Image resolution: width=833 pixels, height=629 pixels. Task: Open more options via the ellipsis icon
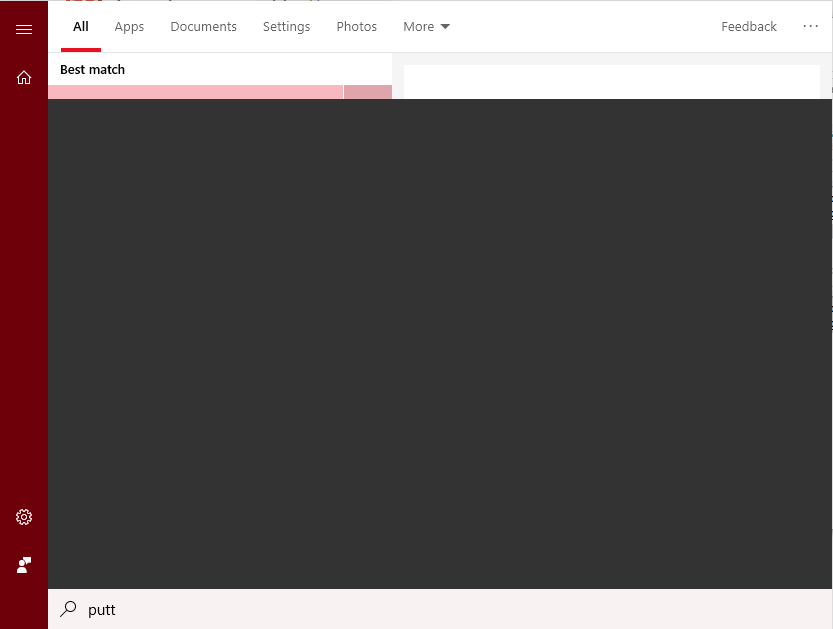pyautogui.click(x=810, y=26)
